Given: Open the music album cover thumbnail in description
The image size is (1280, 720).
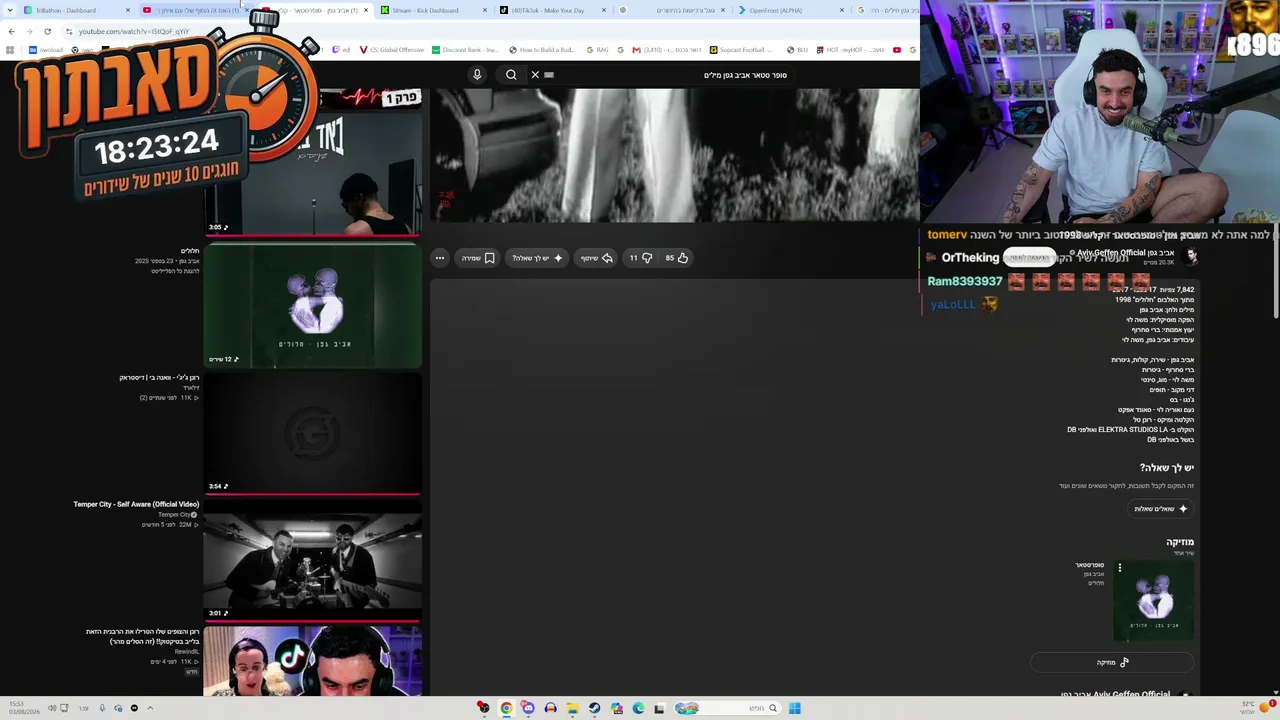Looking at the screenshot, I should click(1154, 600).
